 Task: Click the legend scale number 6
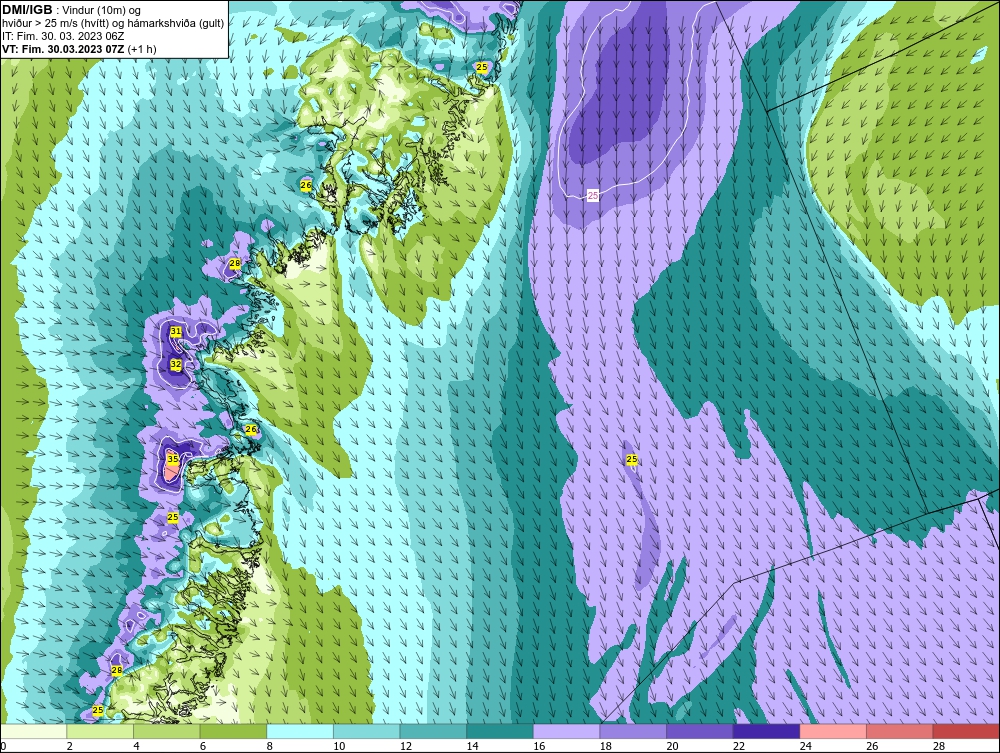pyautogui.click(x=203, y=746)
